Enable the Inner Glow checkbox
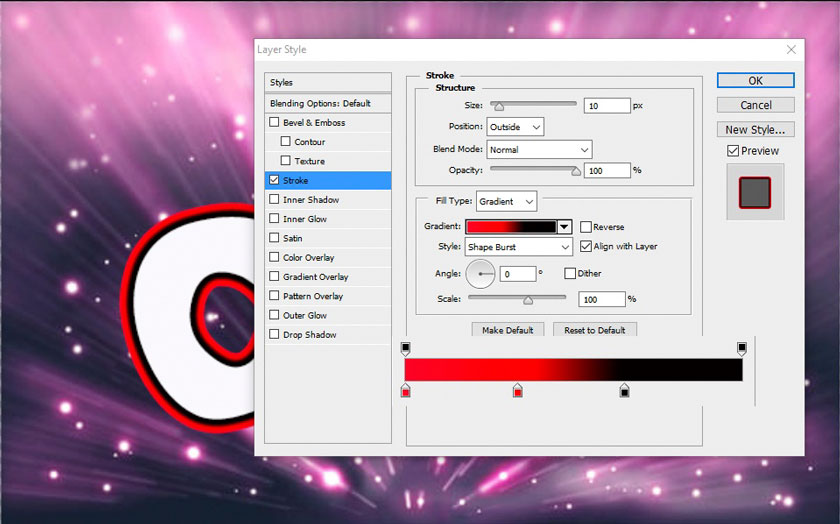Viewport: 840px width, 524px height. (x=274, y=219)
